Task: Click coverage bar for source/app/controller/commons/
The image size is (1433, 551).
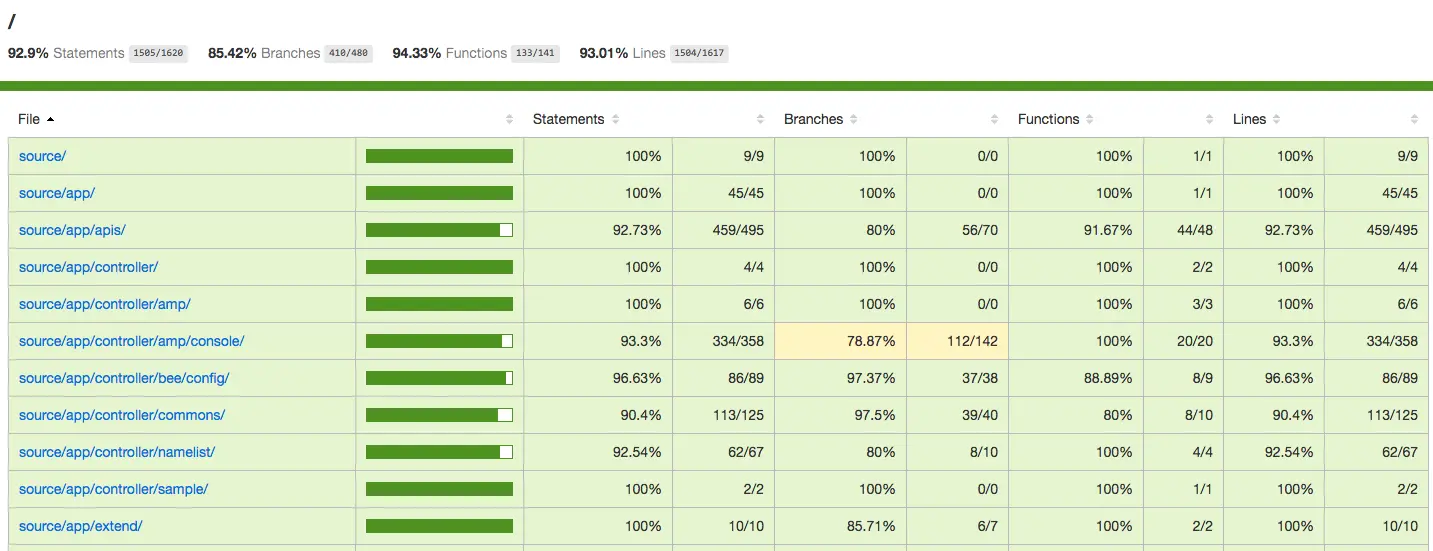Action: (x=439, y=415)
